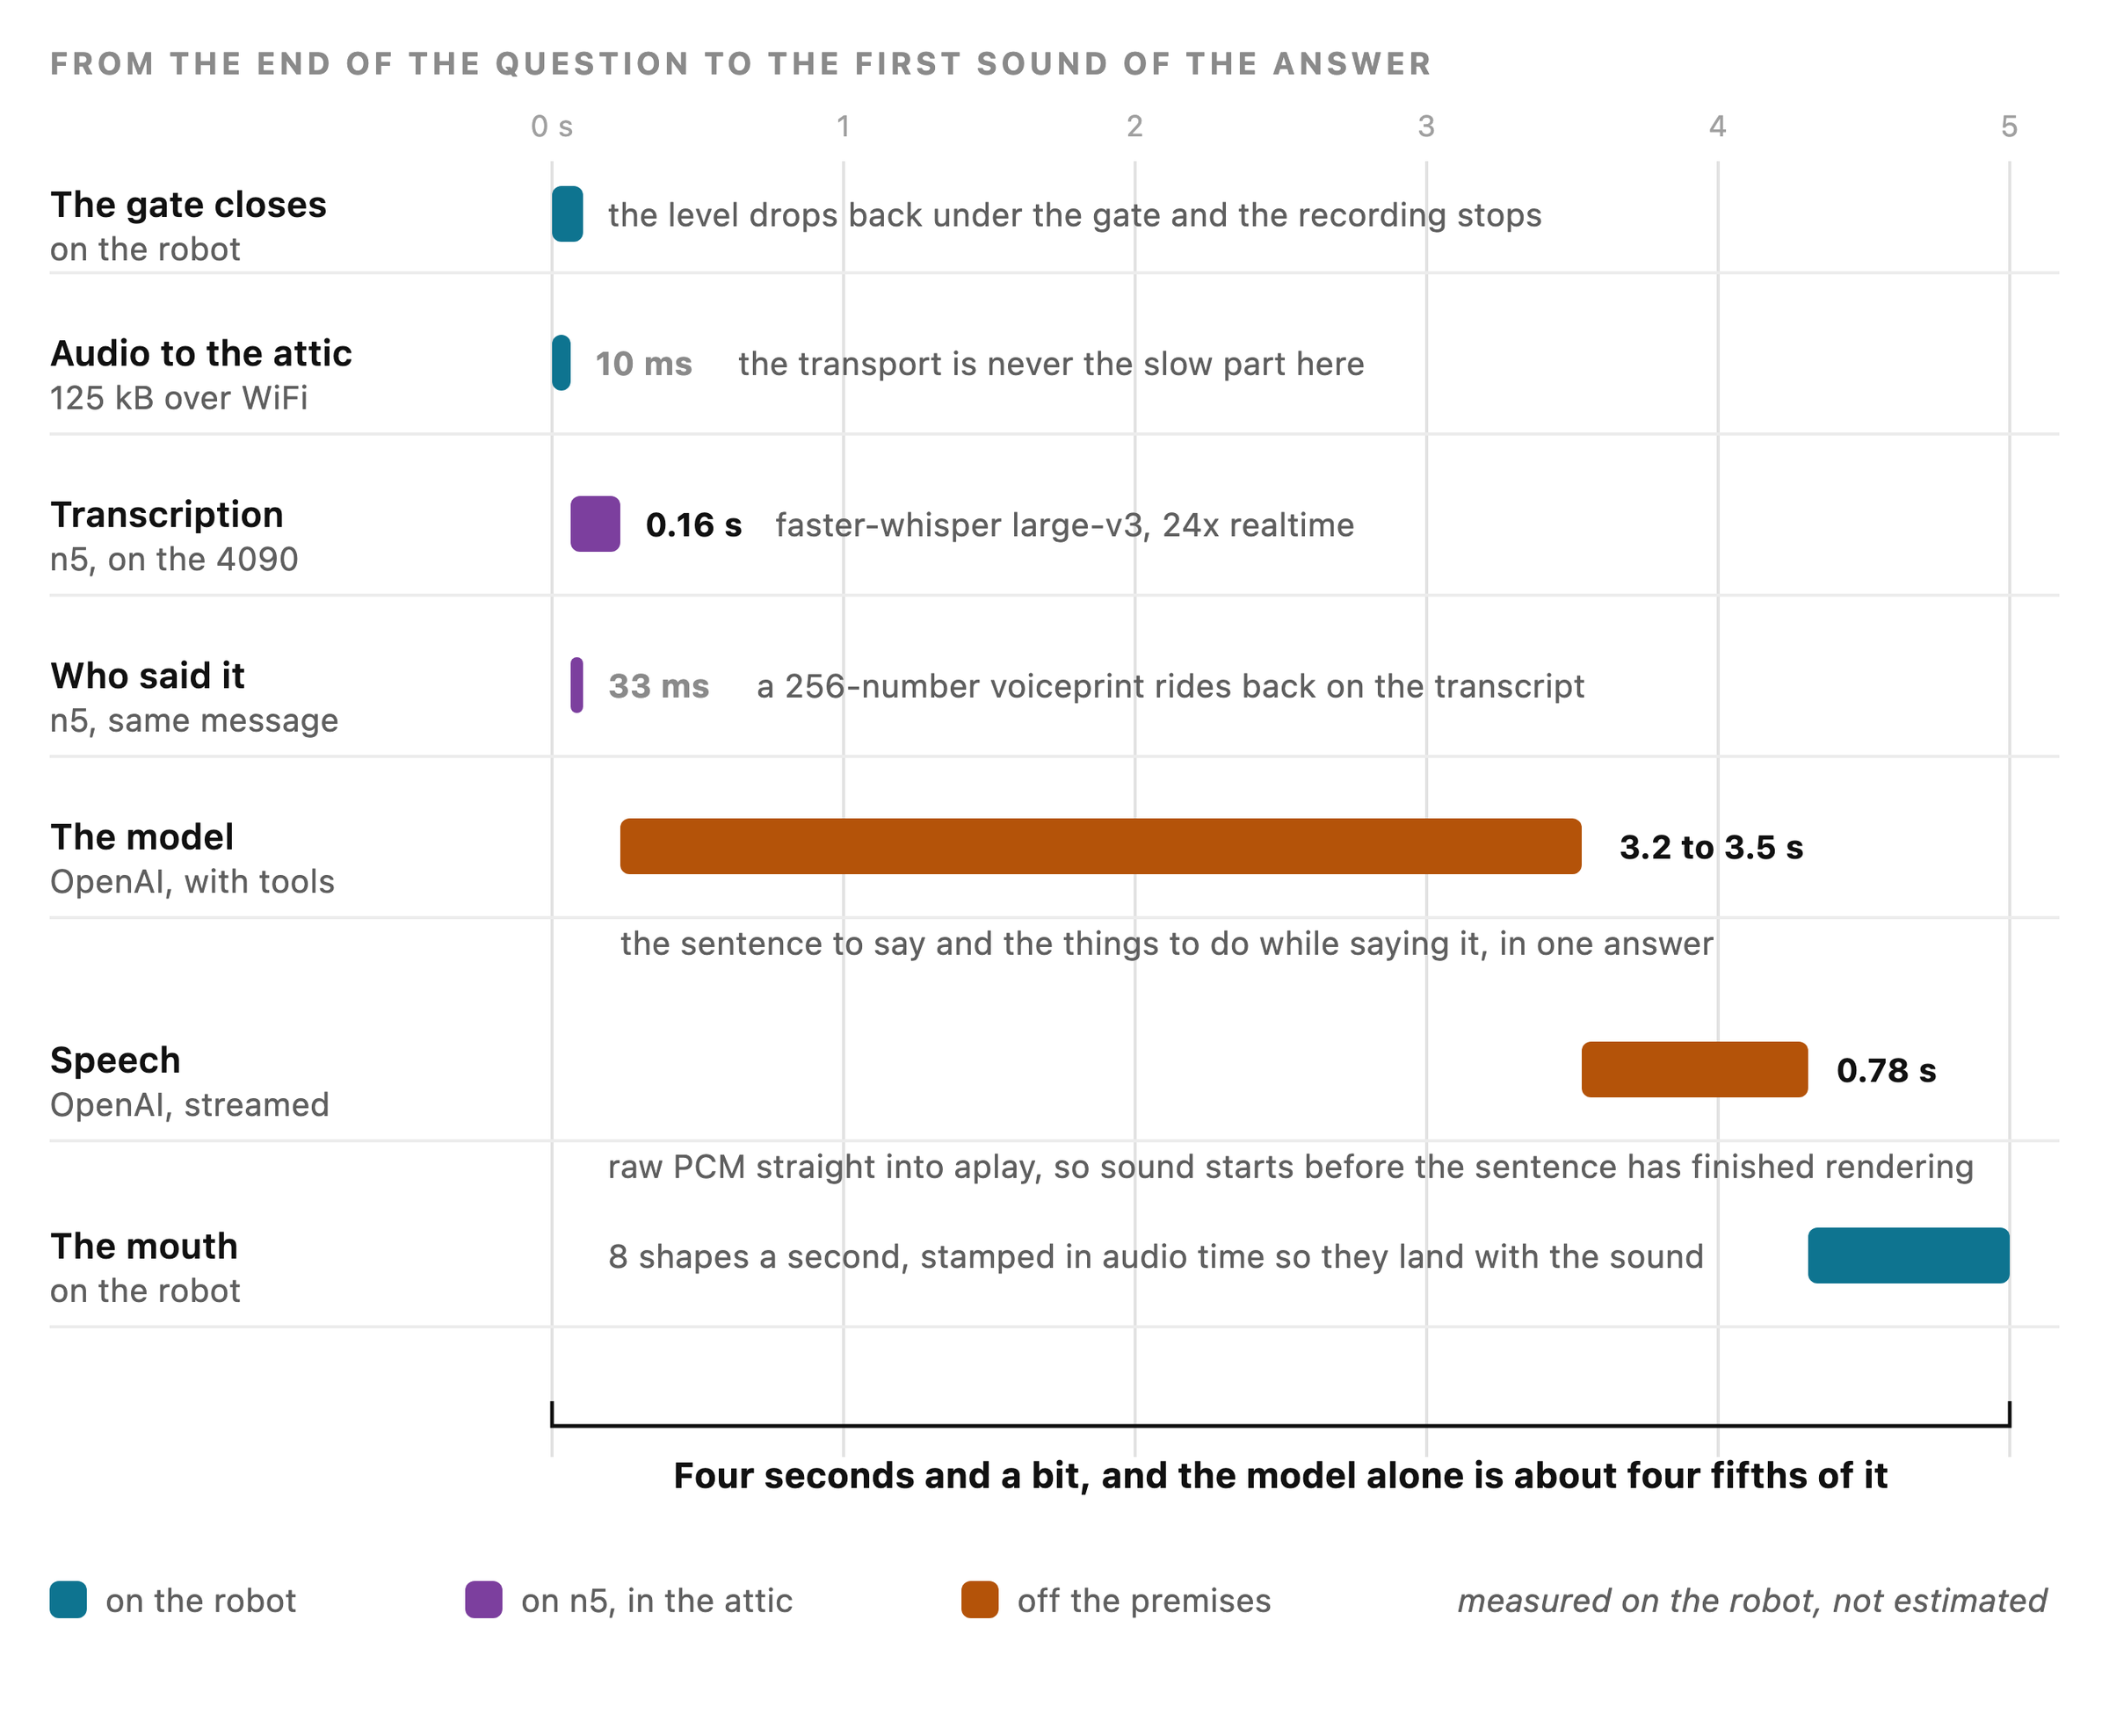
Task: Click the purple Transcription bar
Action: click(595, 524)
